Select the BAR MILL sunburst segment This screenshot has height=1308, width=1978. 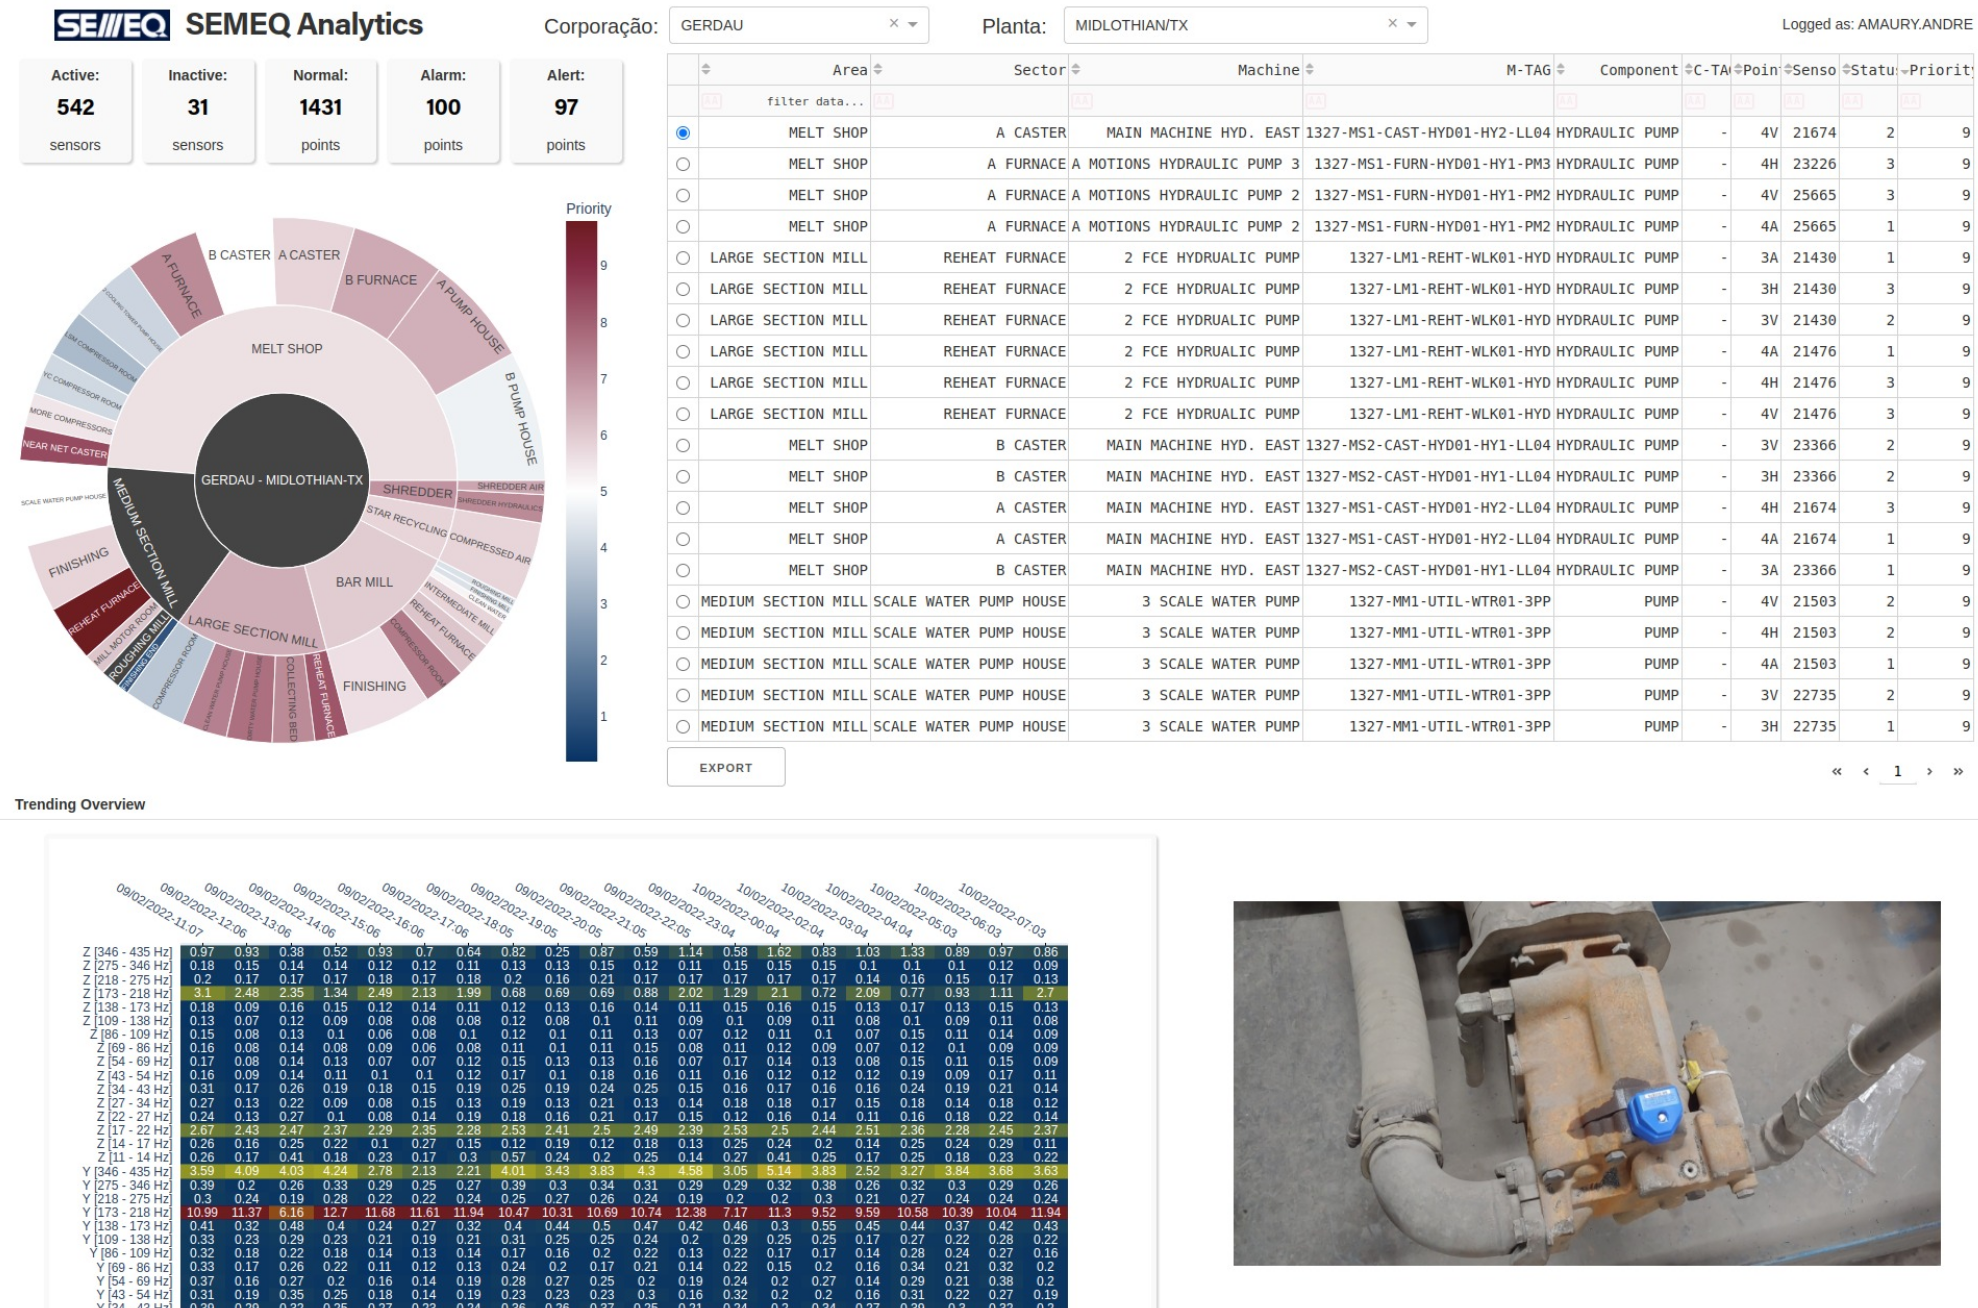[x=364, y=582]
